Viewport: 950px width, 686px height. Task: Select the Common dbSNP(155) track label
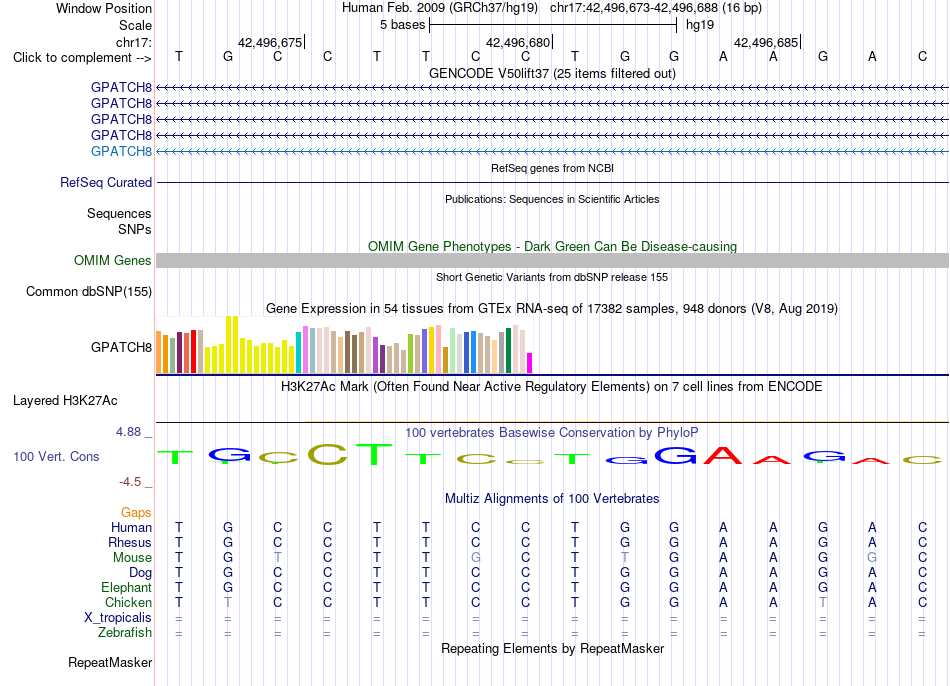pyautogui.click(x=88, y=291)
